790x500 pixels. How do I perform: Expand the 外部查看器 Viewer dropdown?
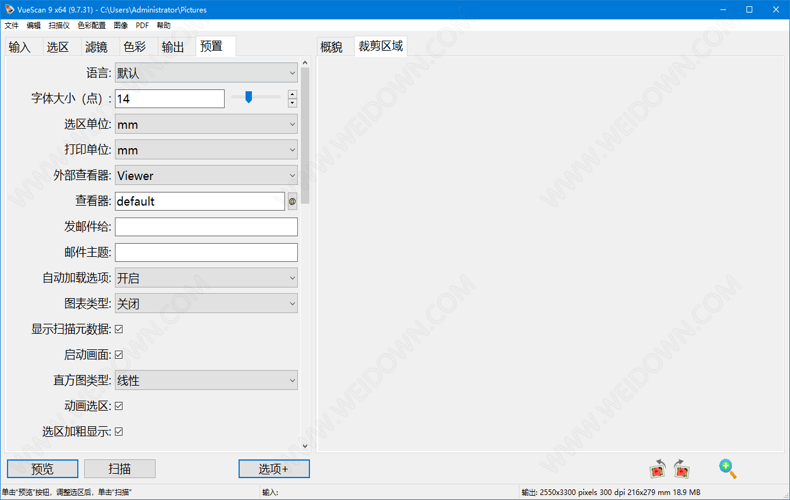point(206,176)
